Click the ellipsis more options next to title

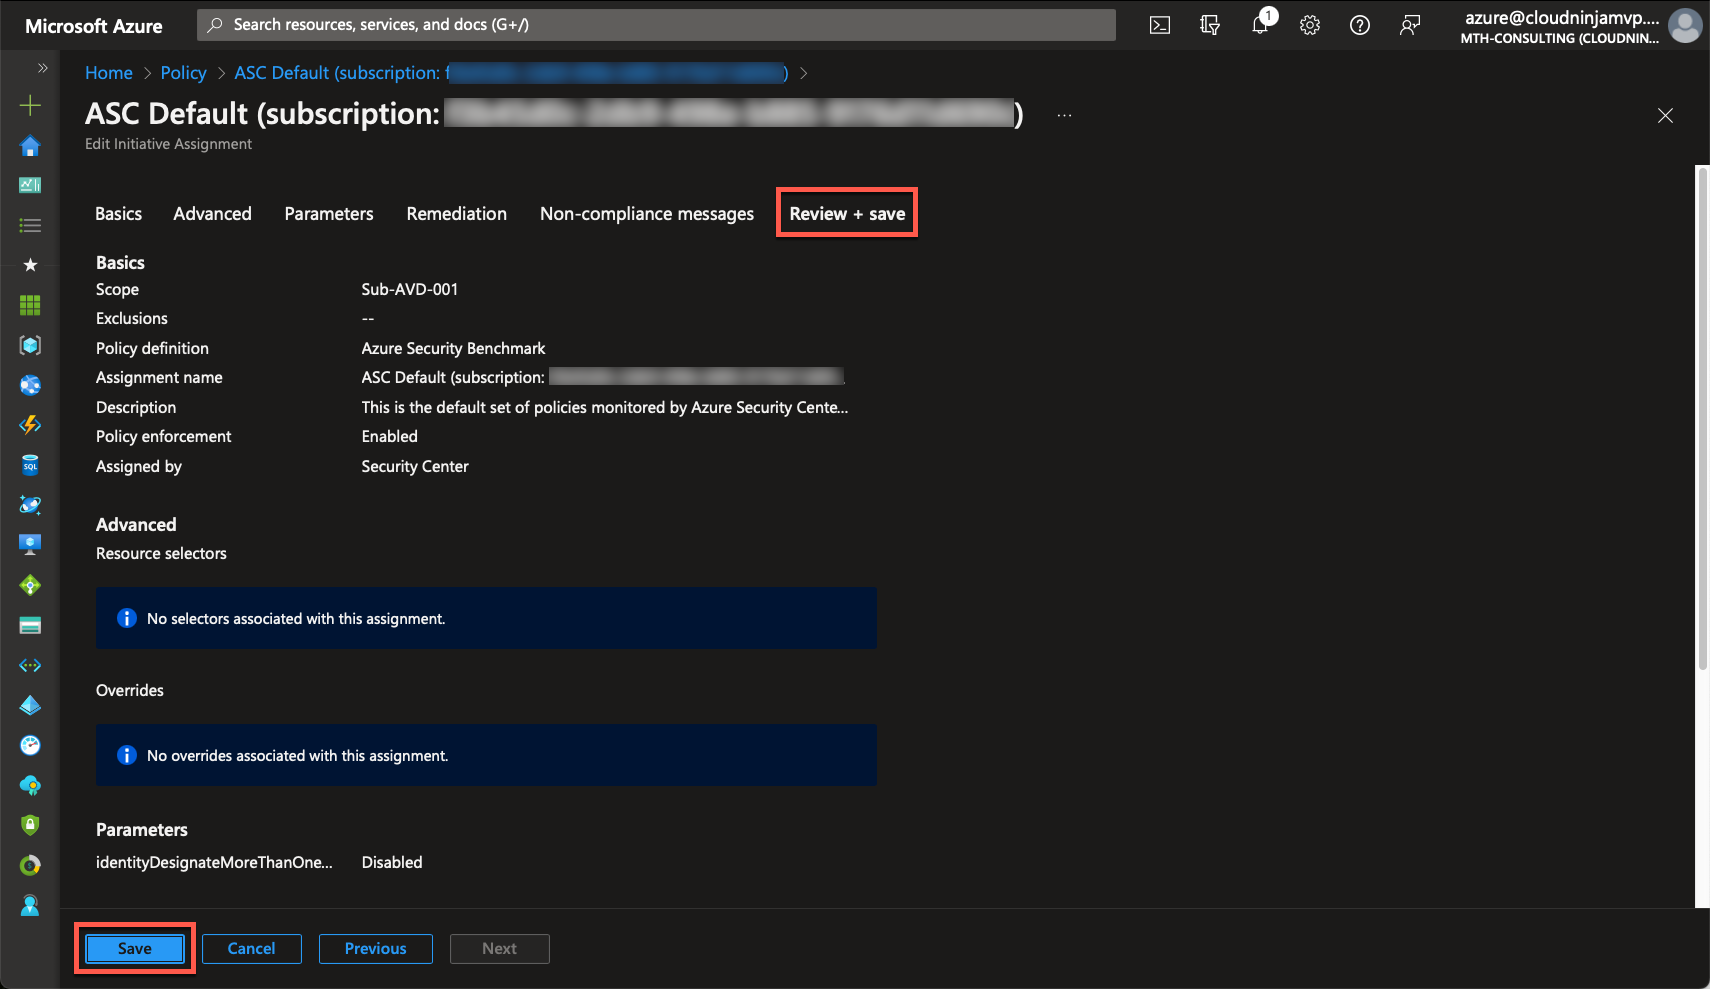tap(1064, 116)
